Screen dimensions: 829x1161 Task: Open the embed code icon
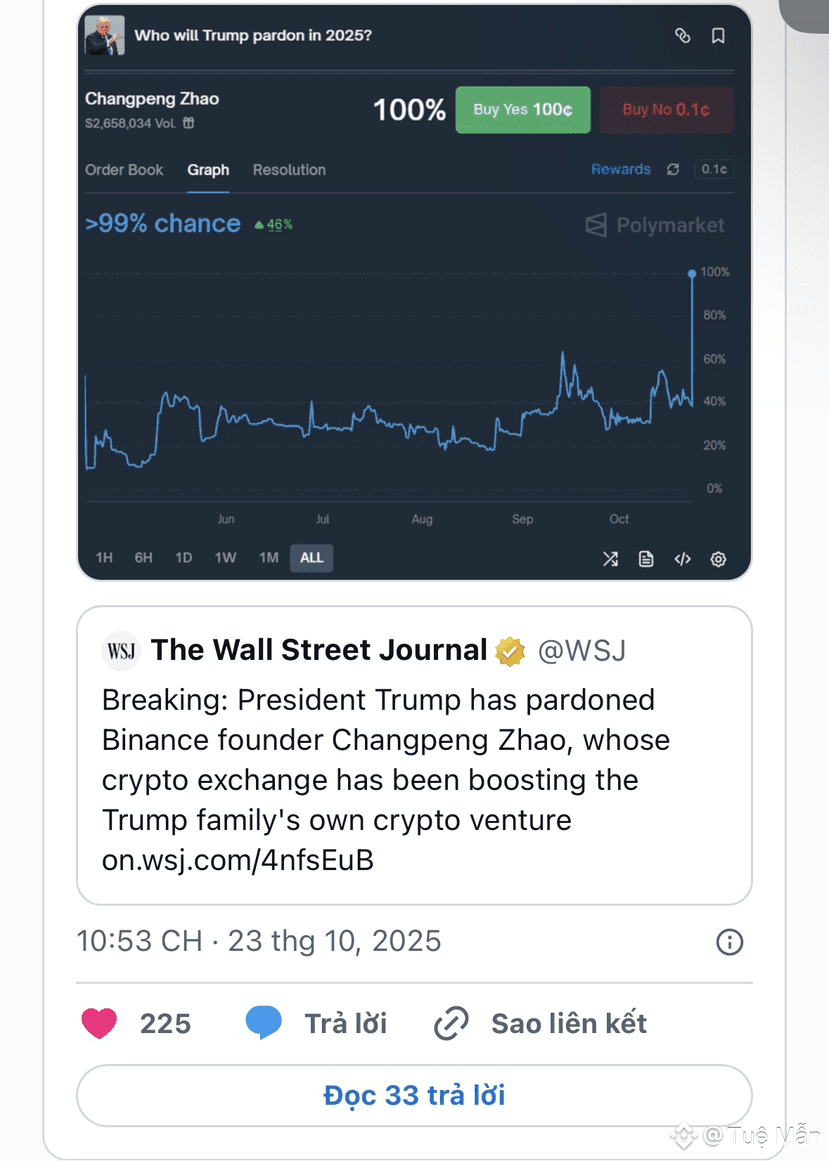click(x=682, y=559)
